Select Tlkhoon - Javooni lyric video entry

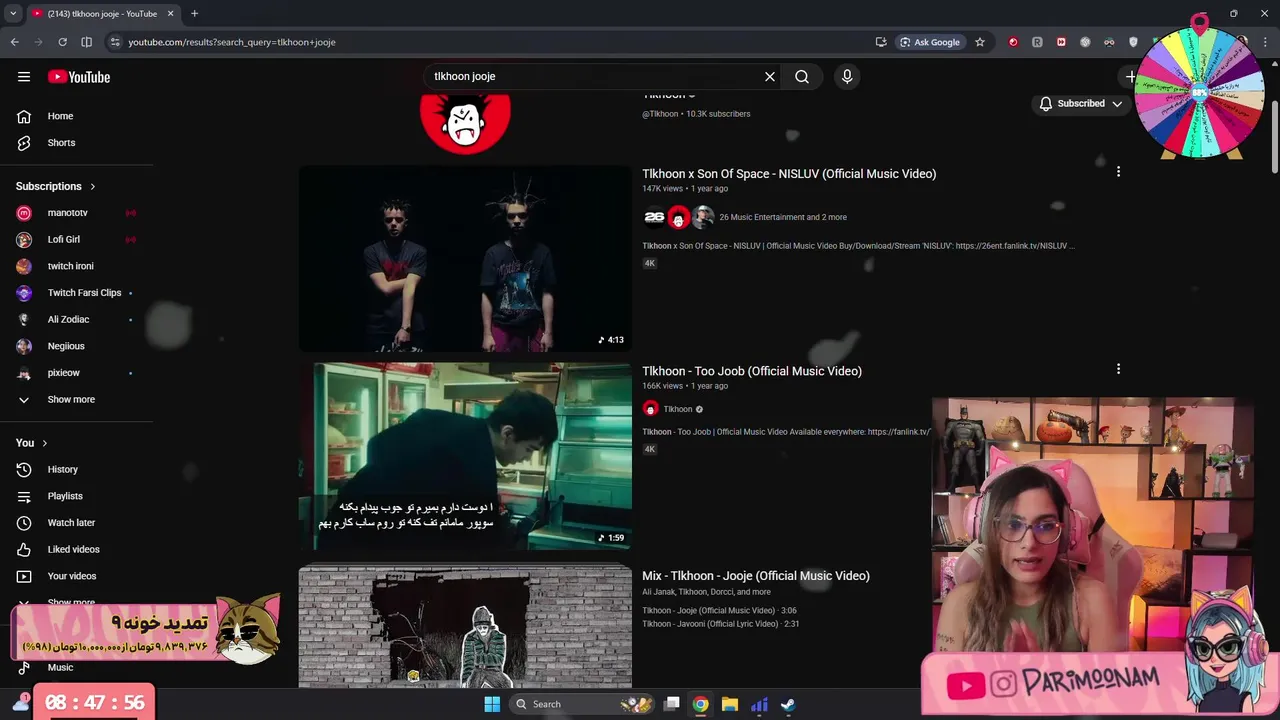[721, 624]
